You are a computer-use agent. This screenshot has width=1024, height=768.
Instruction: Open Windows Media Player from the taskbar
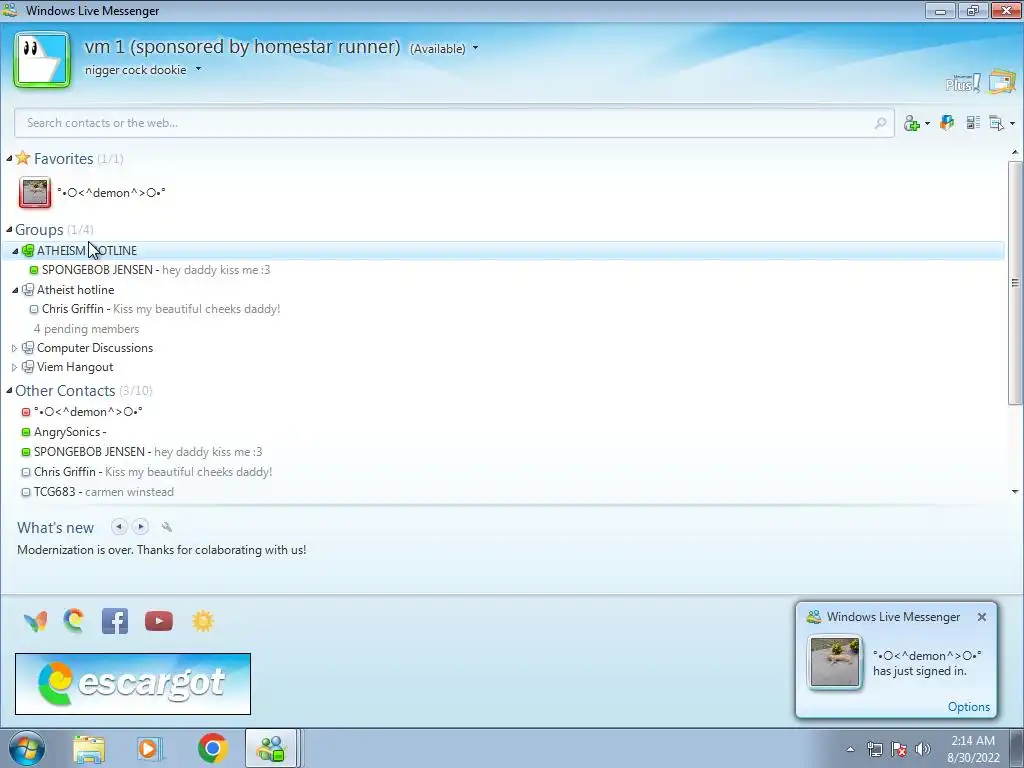(x=148, y=749)
